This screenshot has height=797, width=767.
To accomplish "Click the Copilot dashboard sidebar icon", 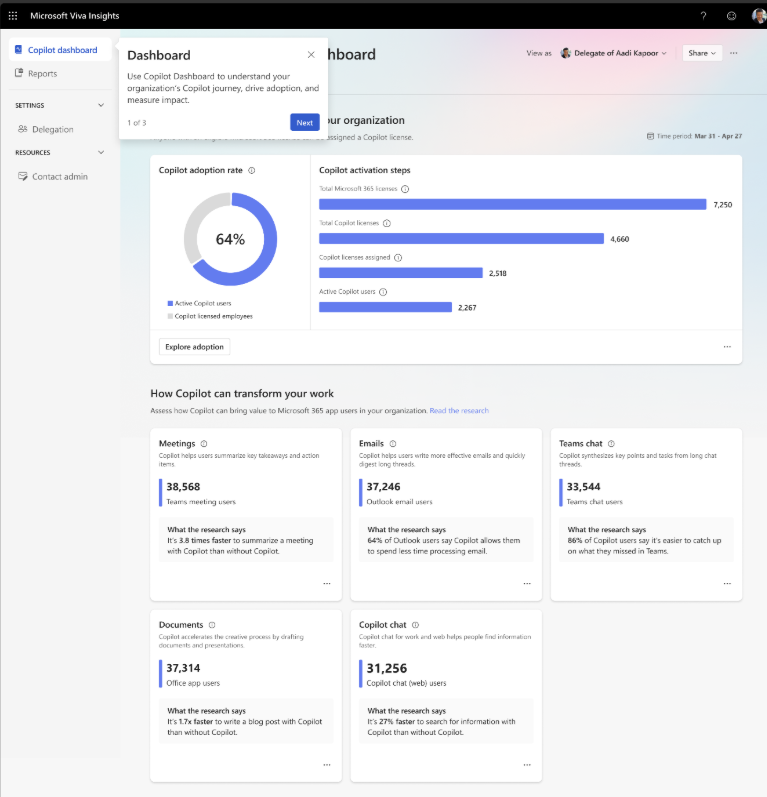I will coord(18,49).
